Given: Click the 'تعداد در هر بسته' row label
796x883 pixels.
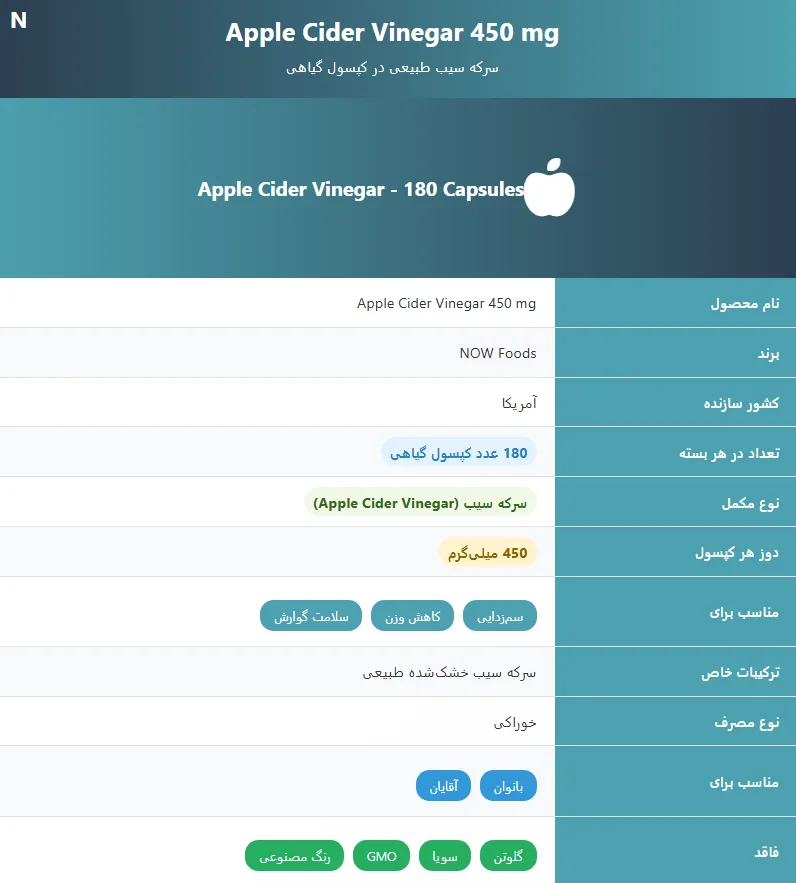Looking at the screenshot, I should pyautogui.click(x=730, y=453).
